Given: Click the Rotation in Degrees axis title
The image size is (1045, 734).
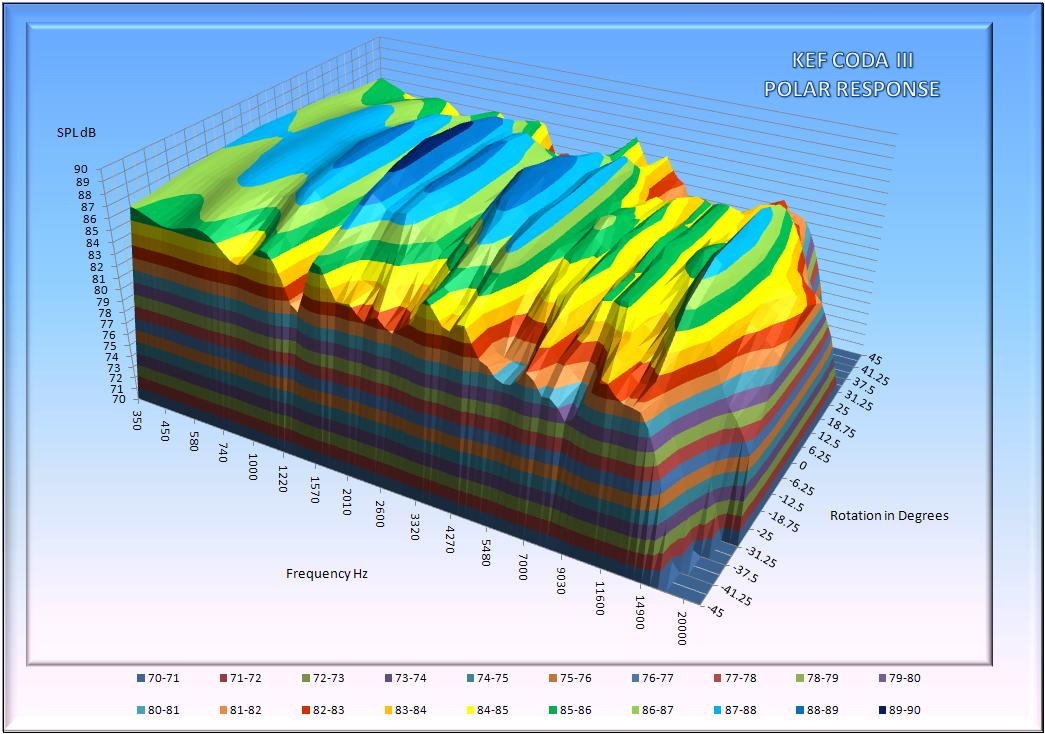Looking at the screenshot, I should (x=889, y=516).
